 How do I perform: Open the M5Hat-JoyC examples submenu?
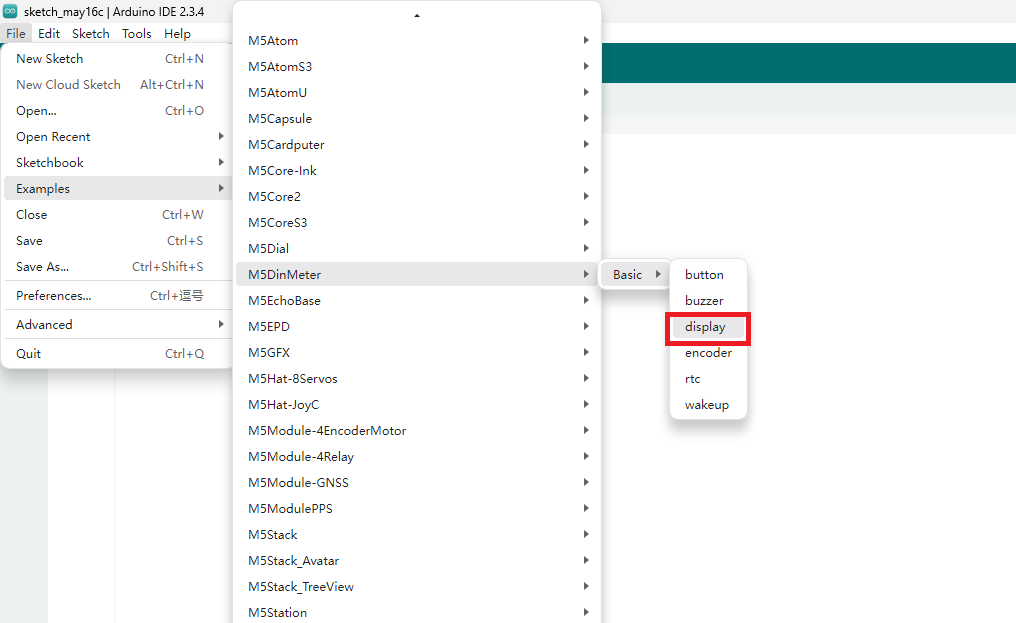click(417, 404)
